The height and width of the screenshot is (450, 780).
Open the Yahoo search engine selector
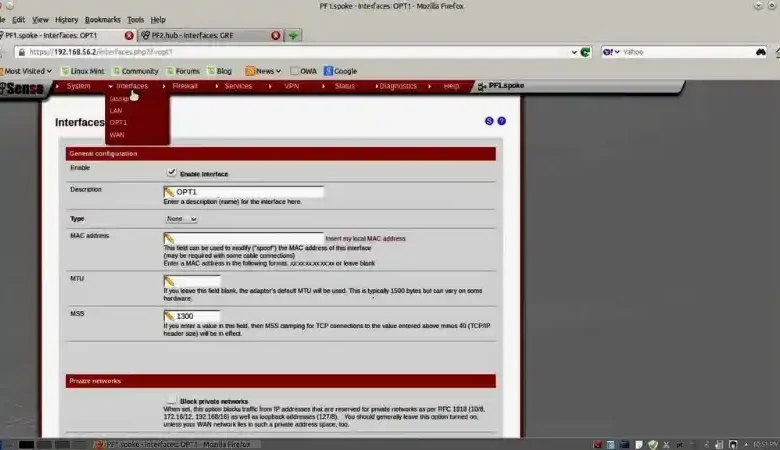tap(611, 52)
